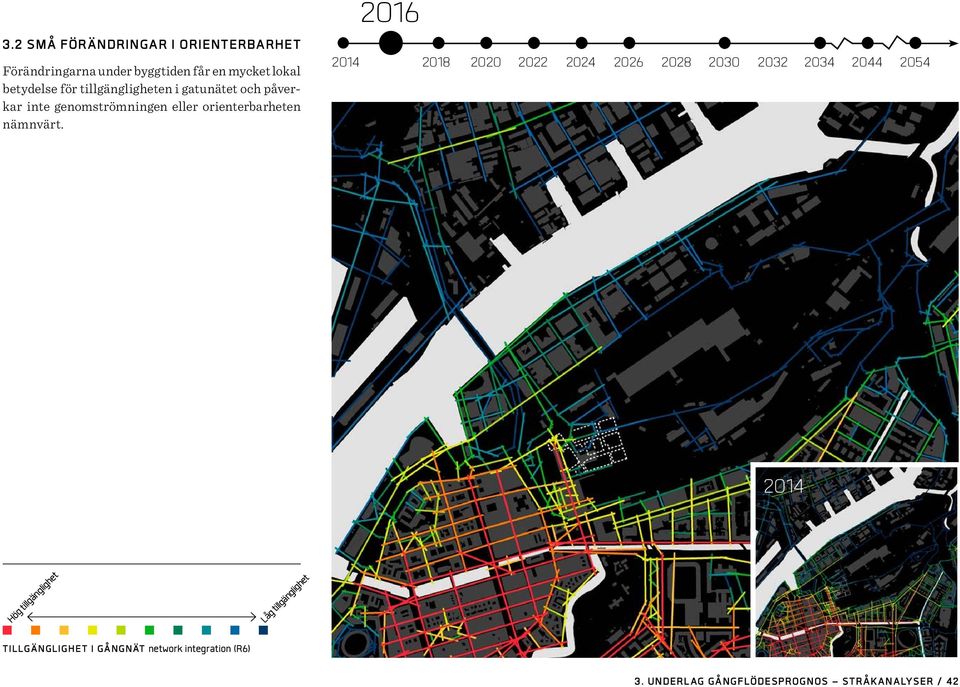Pick the light orange legend swatch
Image resolution: width=960 pixels, height=687 pixels.
coord(64,630)
